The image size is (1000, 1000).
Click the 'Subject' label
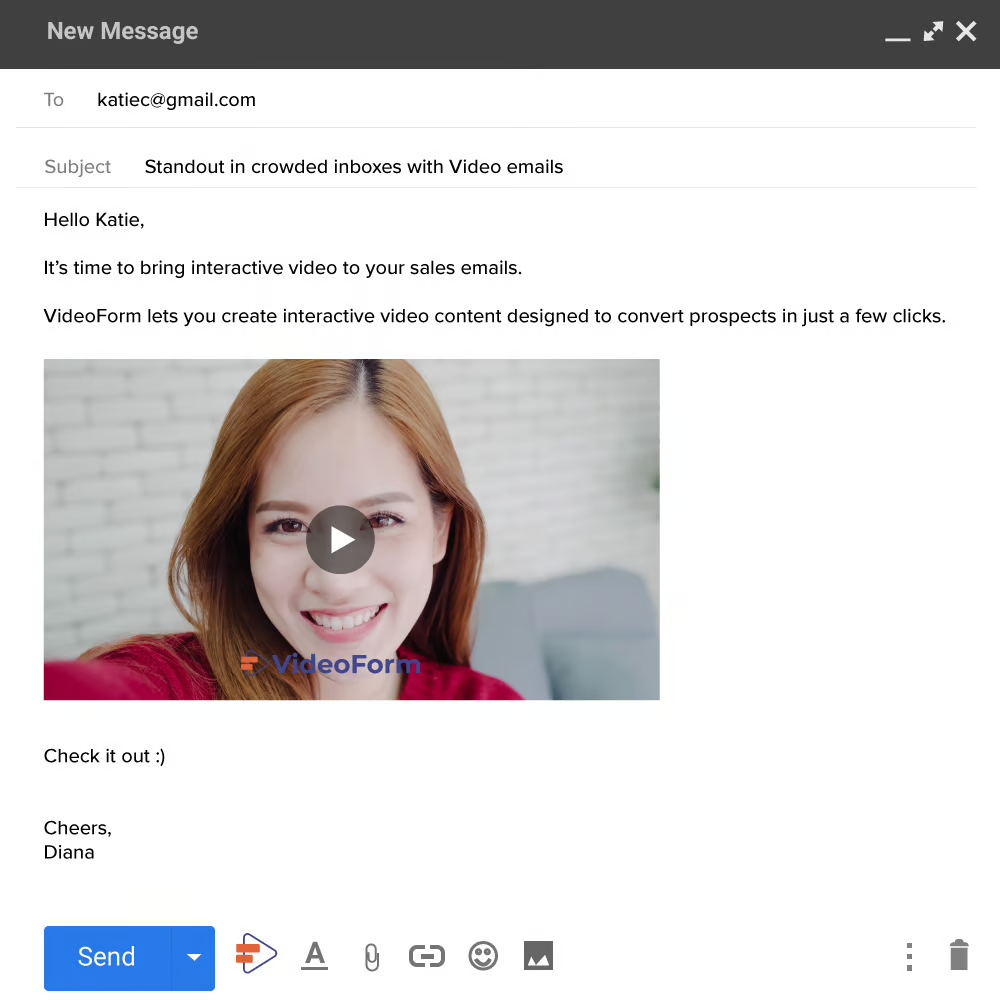[x=77, y=166]
